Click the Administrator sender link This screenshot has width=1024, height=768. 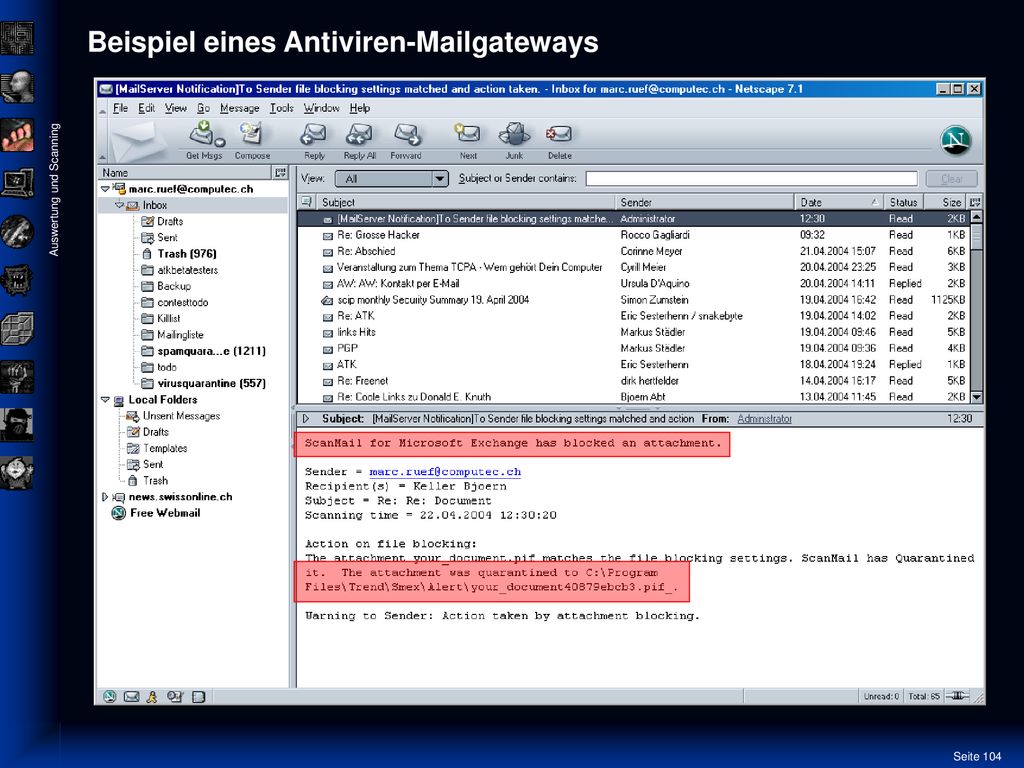click(764, 419)
